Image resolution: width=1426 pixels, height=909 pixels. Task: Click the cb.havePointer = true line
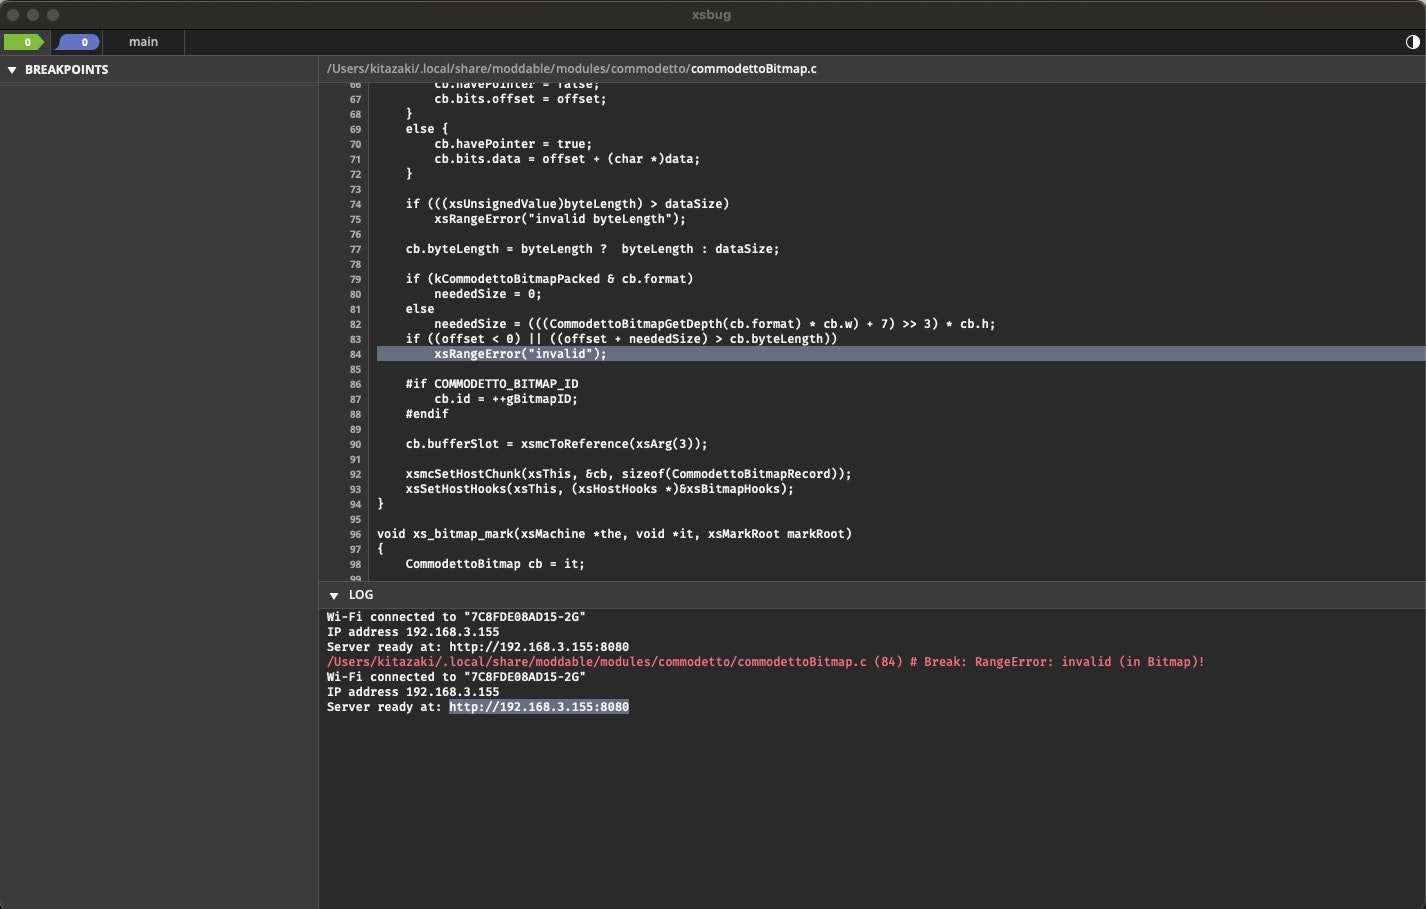[x=513, y=144]
